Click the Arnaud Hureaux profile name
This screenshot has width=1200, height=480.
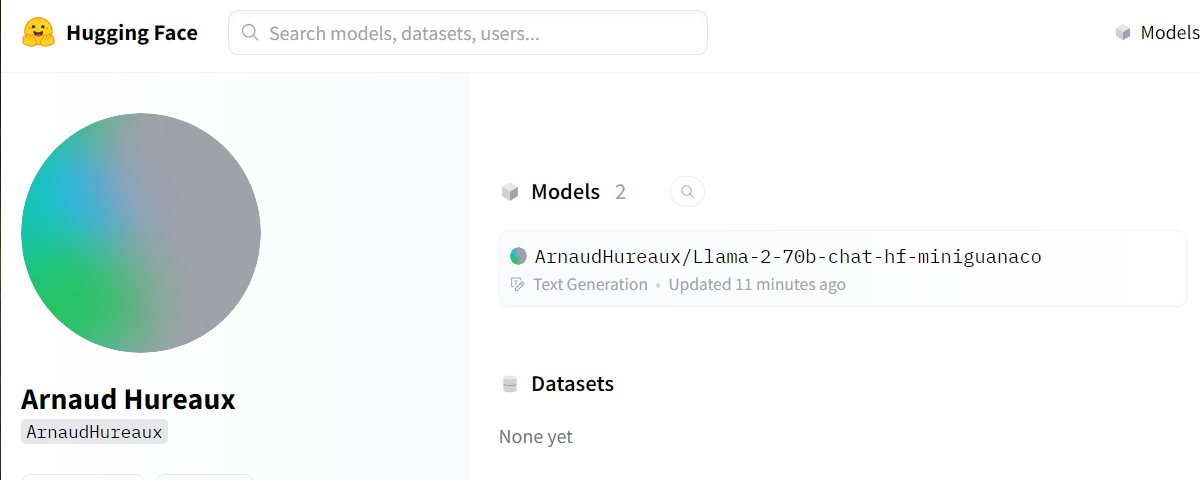coord(128,400)
